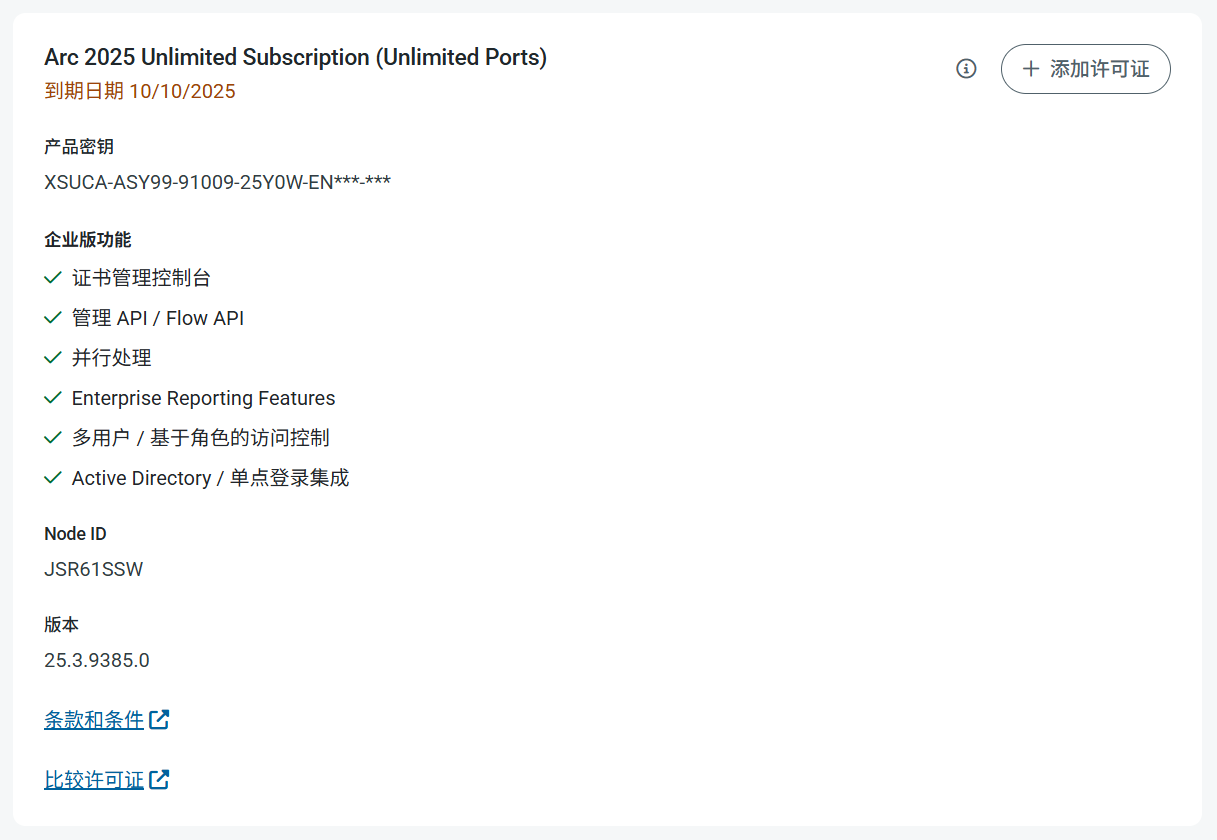Click the checkmark beside 管理 API / Flow API
The width and height of the screenshot is (1217, 840).
click(x=54, y=318)
